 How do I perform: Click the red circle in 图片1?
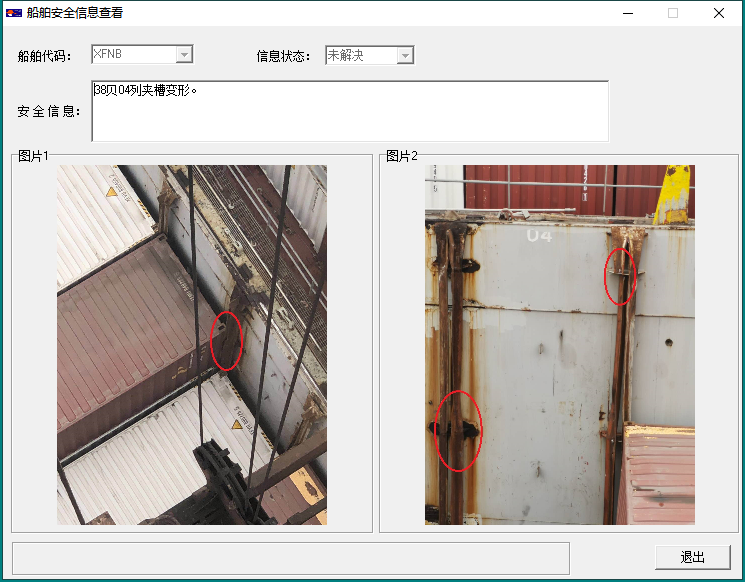[x=227, y=341]
